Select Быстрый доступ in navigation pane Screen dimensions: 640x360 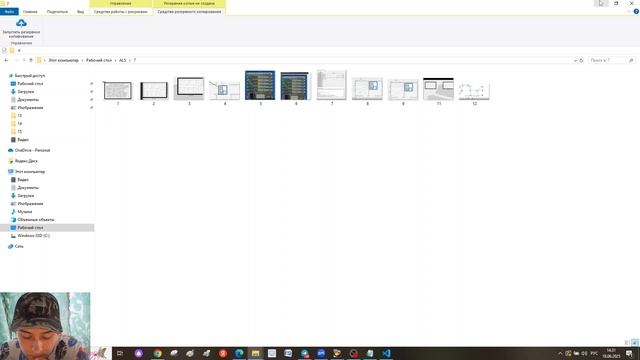(x=30, y=76)
